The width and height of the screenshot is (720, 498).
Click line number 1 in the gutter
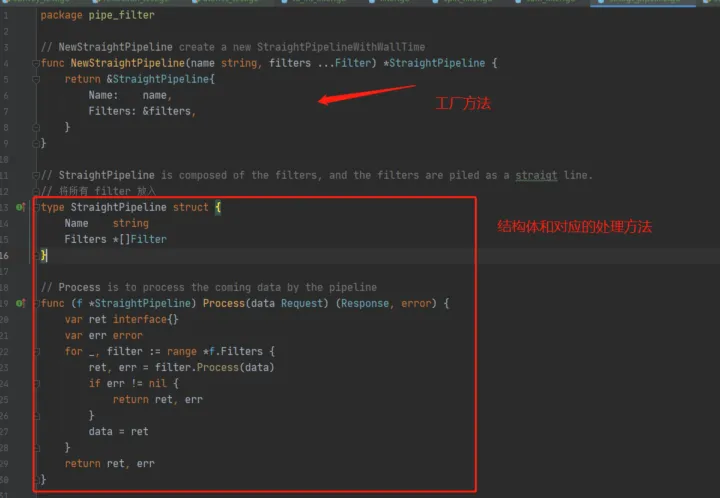(x=6, y=15)
